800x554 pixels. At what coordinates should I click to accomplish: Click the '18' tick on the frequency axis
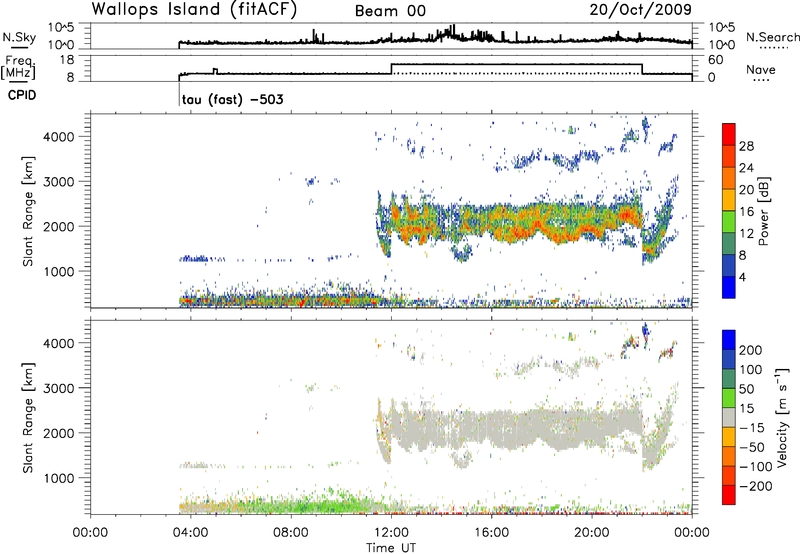[67, 60]
